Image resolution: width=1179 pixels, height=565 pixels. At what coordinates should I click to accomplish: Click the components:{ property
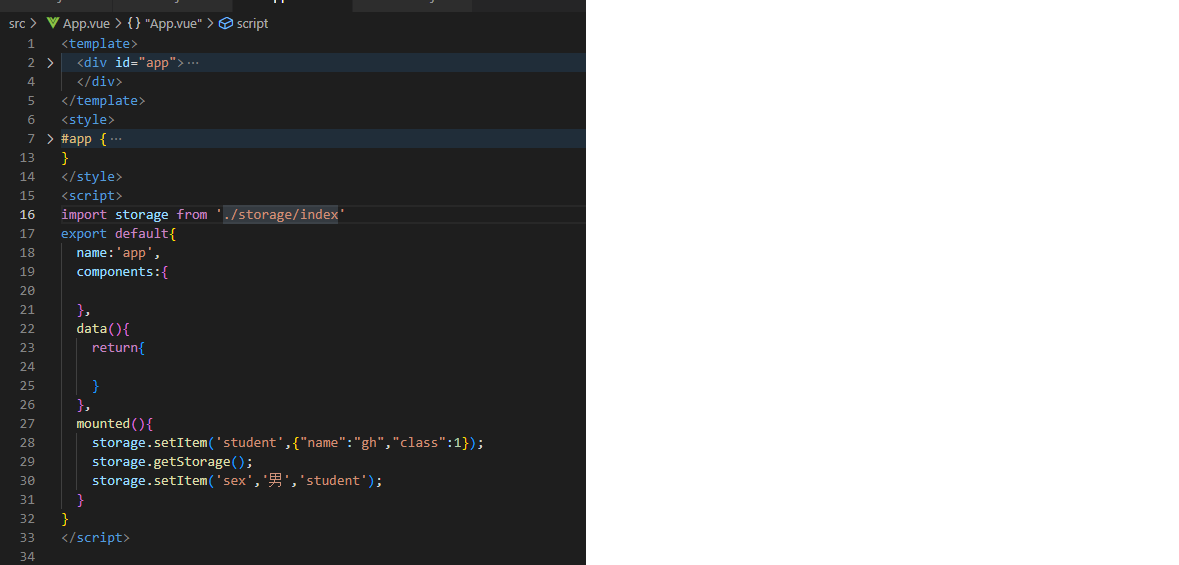pyautogui.click(x=122, y=272)
